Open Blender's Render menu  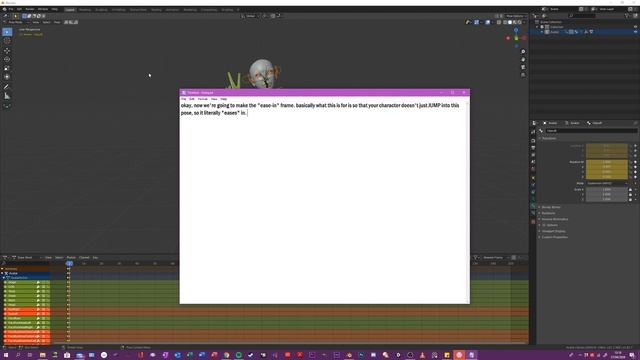[30, 9]
